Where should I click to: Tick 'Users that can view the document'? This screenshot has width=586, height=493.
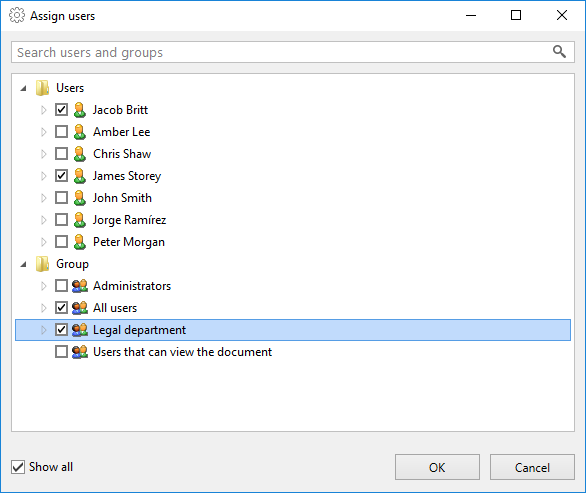coord(61,352)
